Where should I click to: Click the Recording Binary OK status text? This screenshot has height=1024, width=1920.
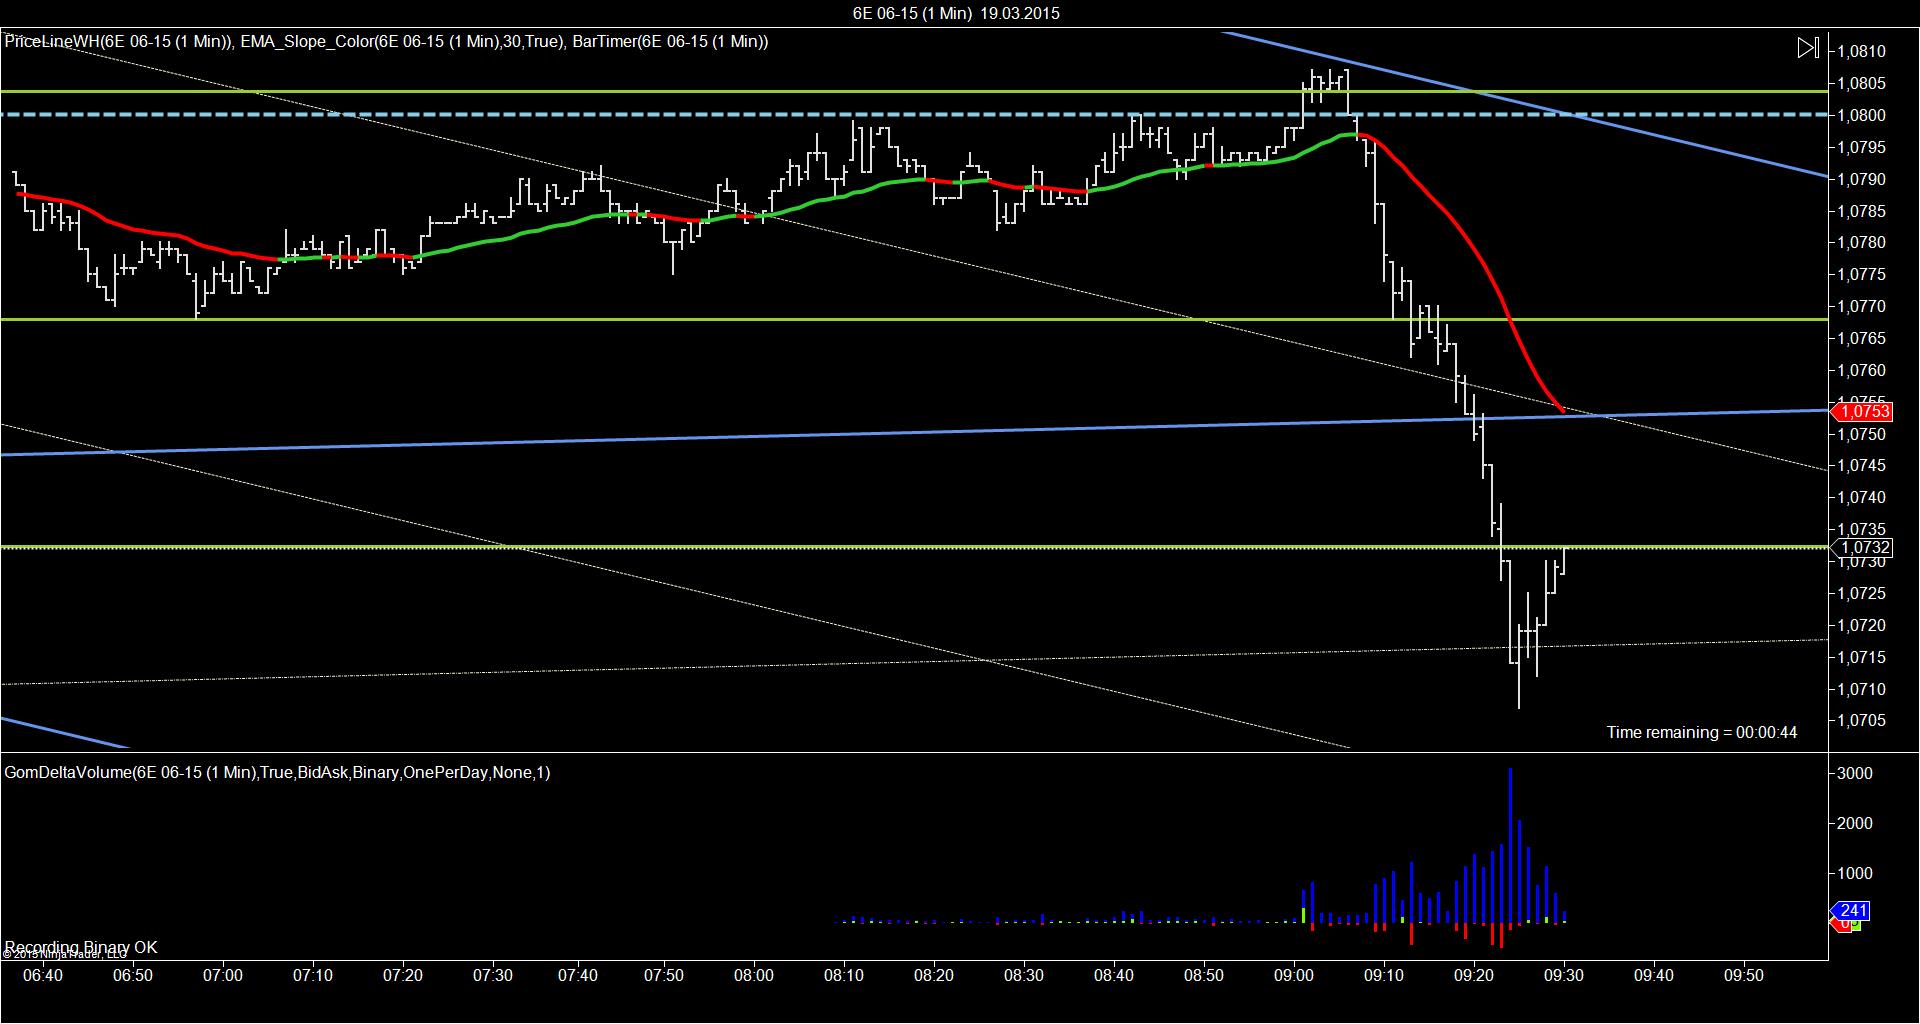click(x=81, y=947)
